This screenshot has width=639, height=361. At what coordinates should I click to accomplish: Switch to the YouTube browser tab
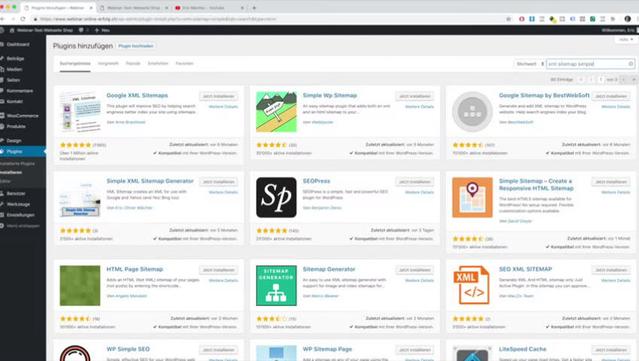208,8
